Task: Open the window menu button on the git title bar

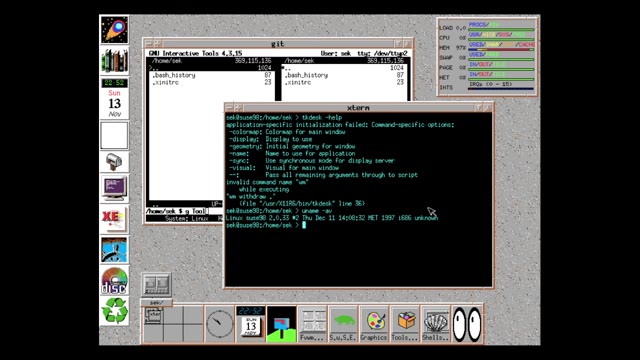Action: [149, 44]
